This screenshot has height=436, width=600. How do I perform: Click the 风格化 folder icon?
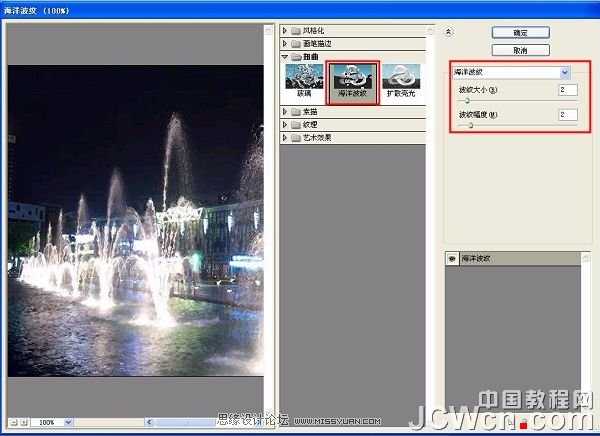296,31
